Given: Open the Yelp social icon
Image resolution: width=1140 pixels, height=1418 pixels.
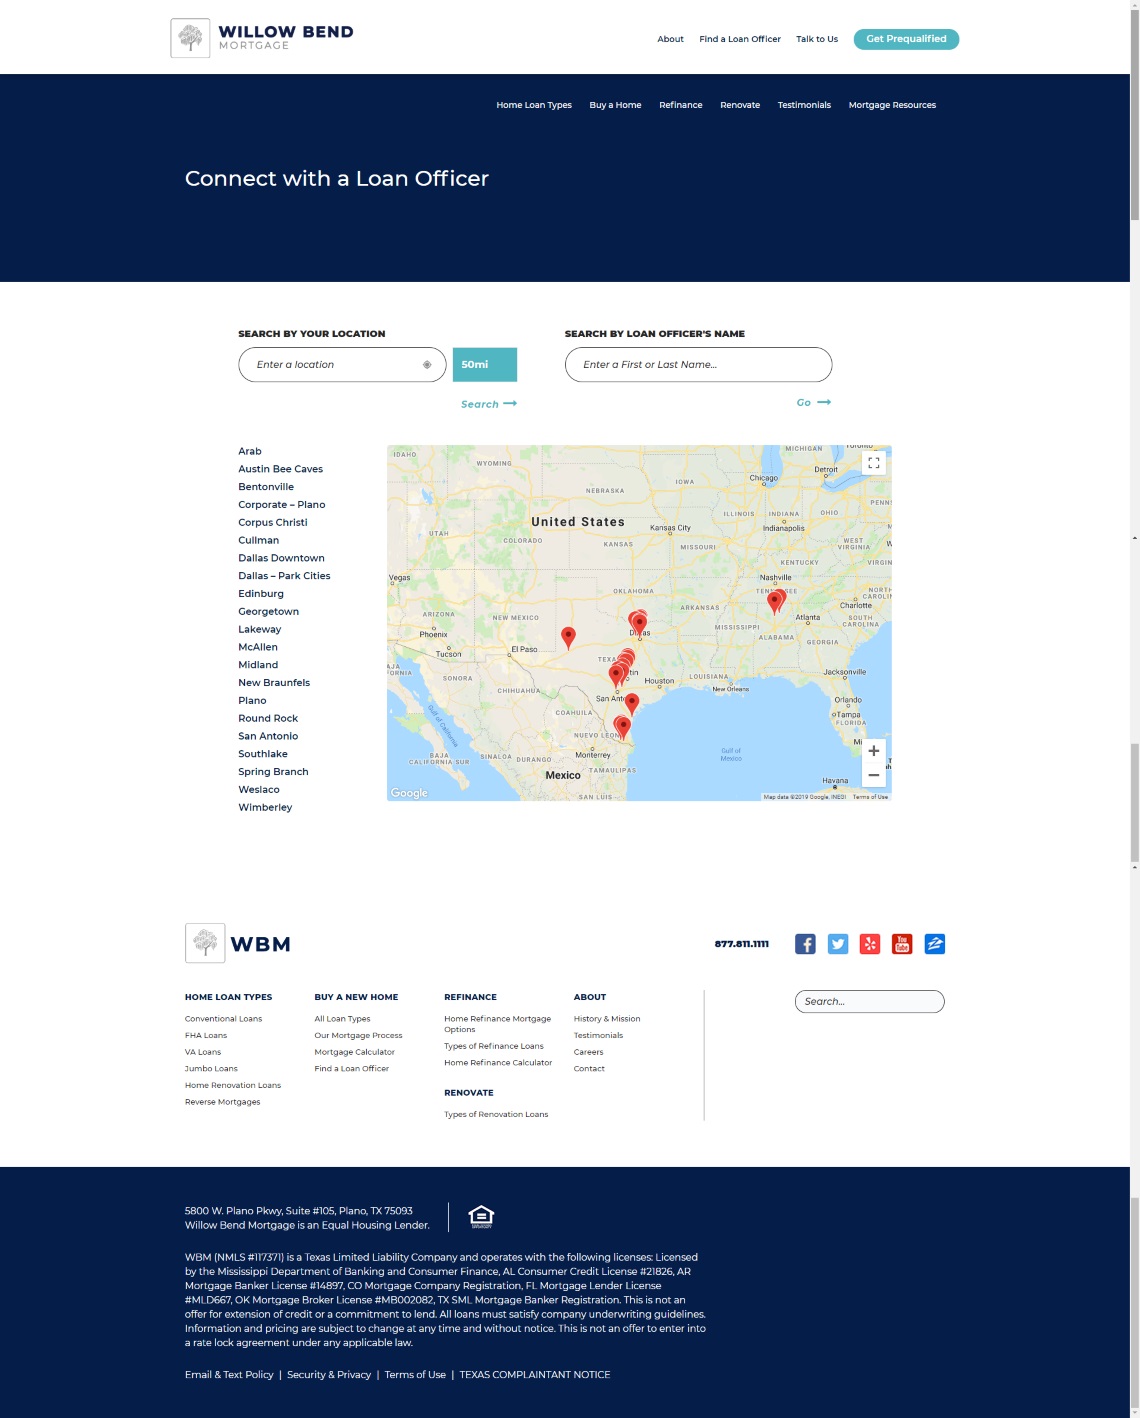Looking at the screenshot, I should coord(870,944).
